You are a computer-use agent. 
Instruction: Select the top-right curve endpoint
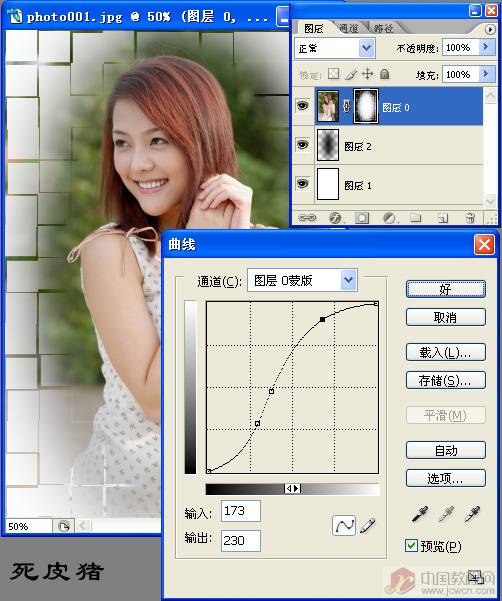tap(376, 304)
